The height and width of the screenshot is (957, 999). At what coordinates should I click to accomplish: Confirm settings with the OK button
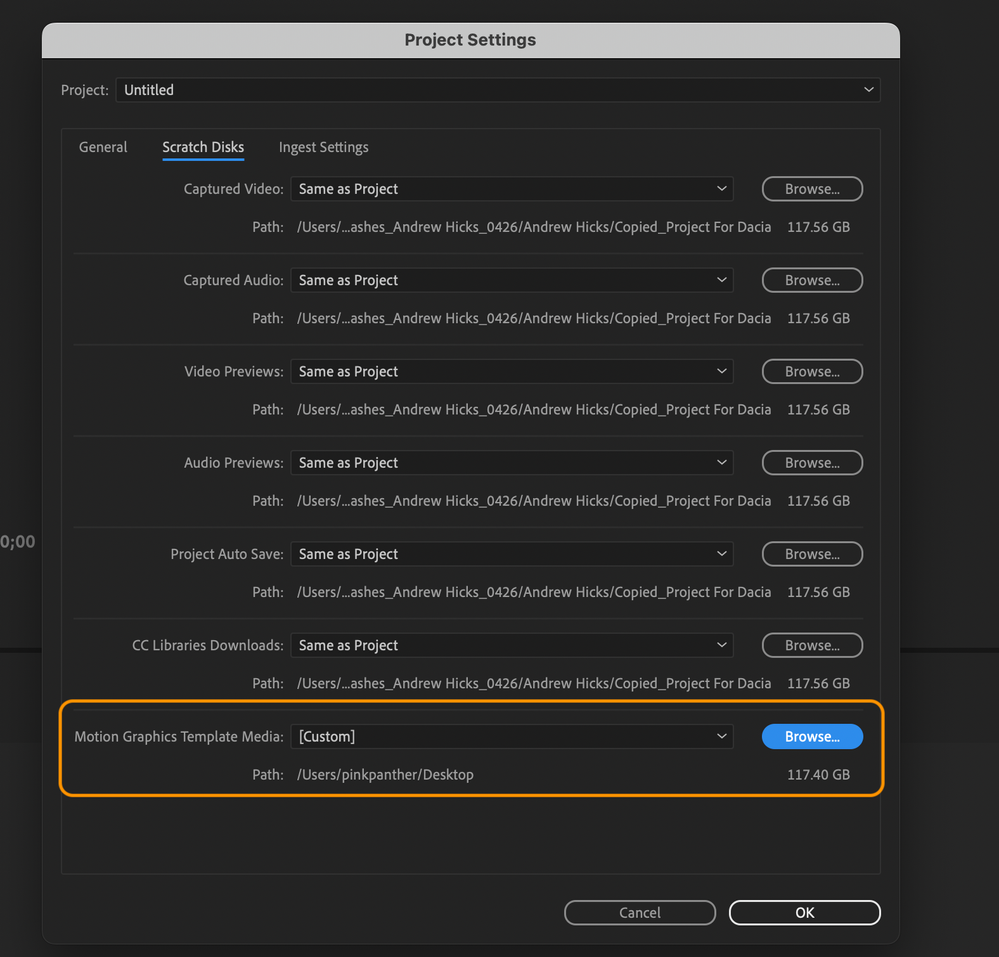pyautogui.click(x=805, y=912)
